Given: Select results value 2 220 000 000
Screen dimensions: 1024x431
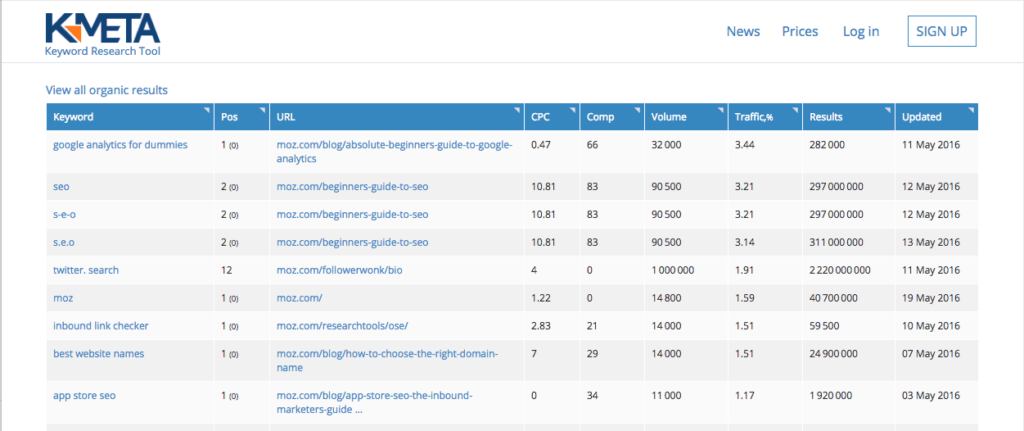Looking at the screenshot, I should point(840,270).
